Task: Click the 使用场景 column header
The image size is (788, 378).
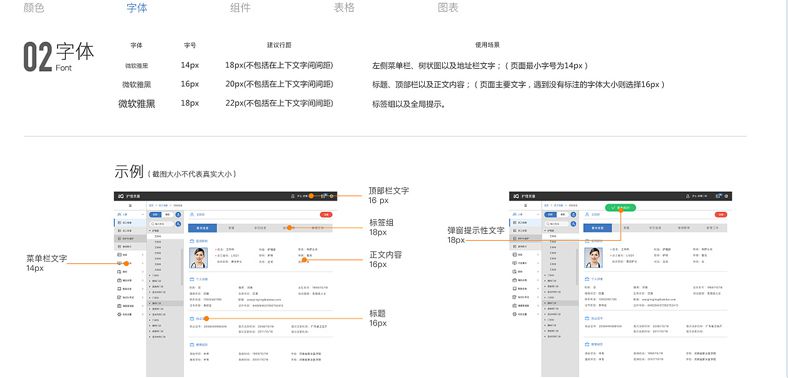Action: click(x=487, y=45)
